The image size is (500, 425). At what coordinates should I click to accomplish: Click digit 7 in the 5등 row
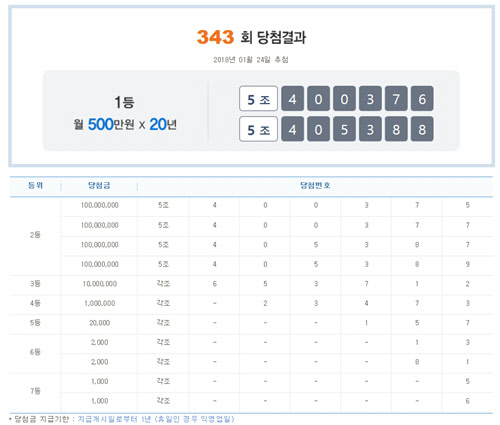point(468,323)
